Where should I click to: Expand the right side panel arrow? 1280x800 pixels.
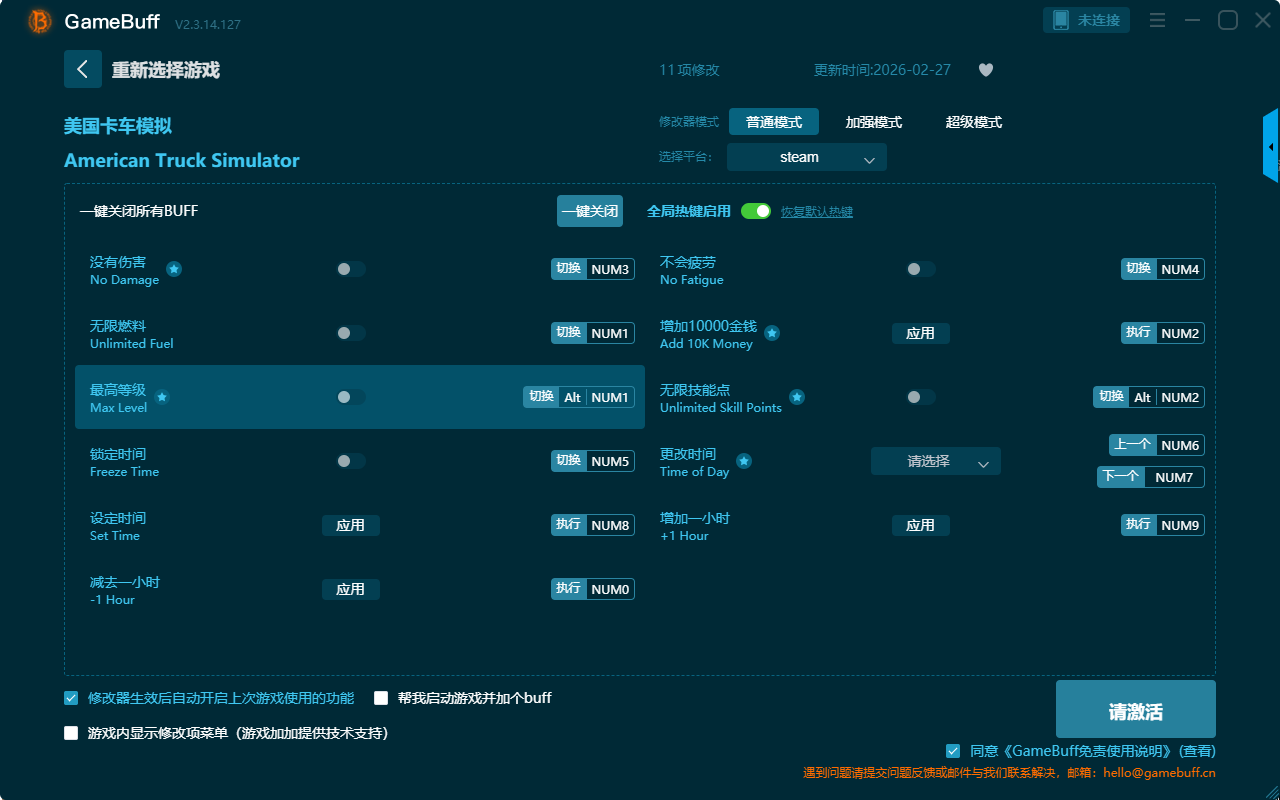point(1271,147)
